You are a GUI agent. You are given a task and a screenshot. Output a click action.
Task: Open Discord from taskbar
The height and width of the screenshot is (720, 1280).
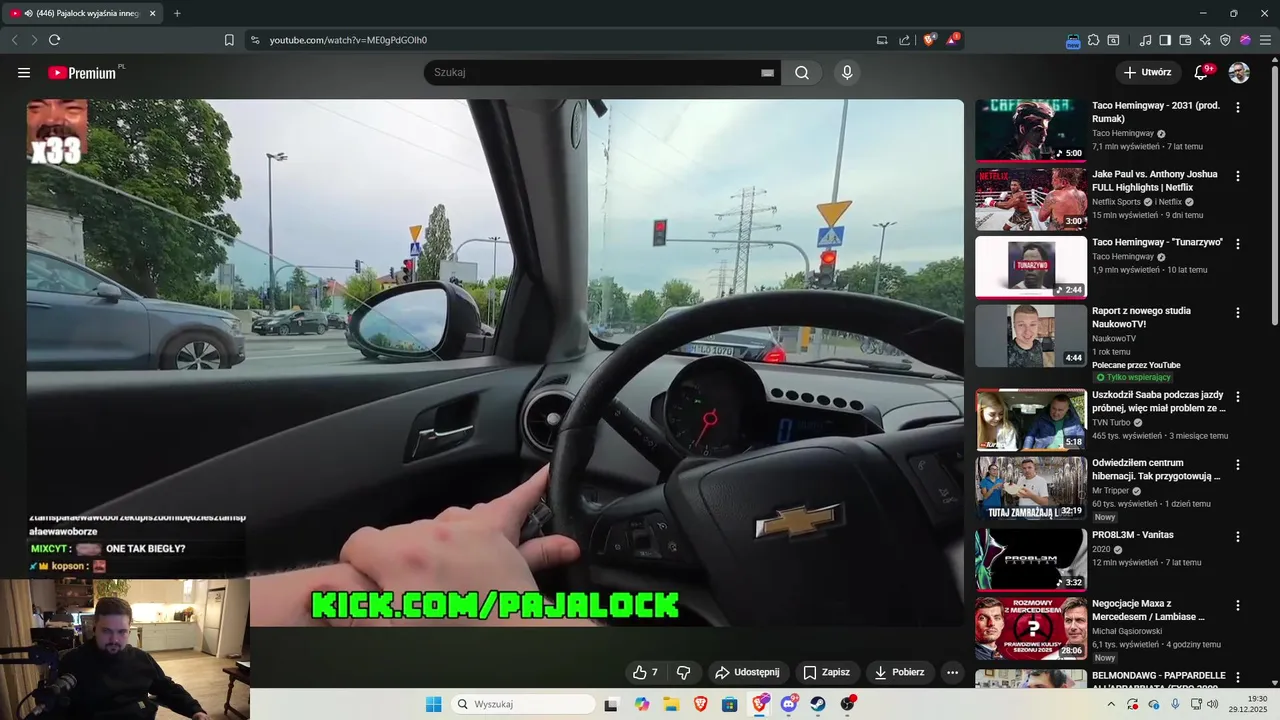pyautogui.click(x=789, y=704)
